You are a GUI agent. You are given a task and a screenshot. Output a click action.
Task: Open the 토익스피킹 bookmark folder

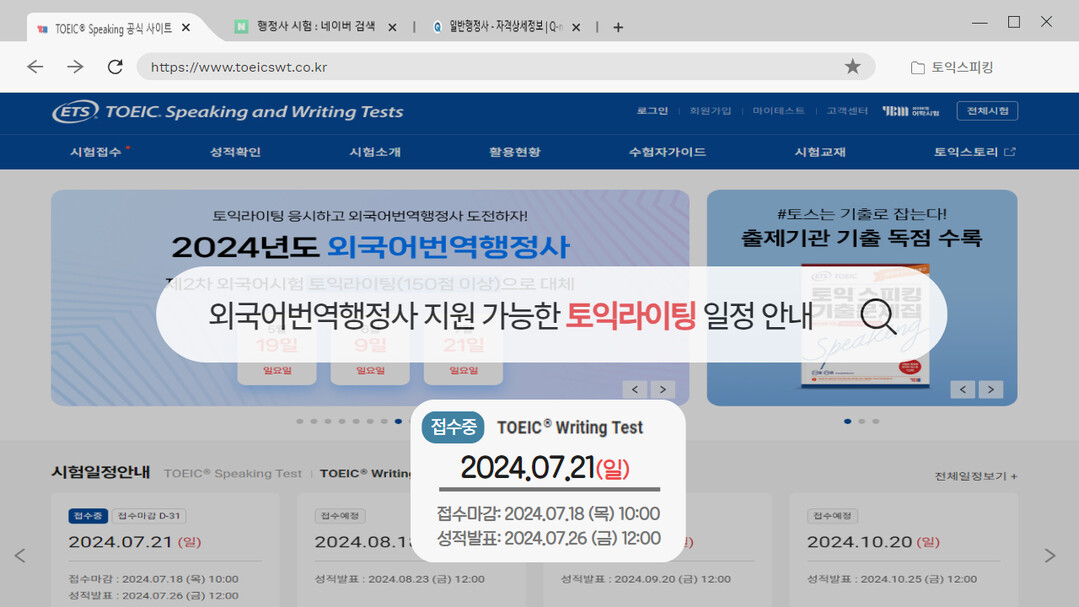point(951,67)
